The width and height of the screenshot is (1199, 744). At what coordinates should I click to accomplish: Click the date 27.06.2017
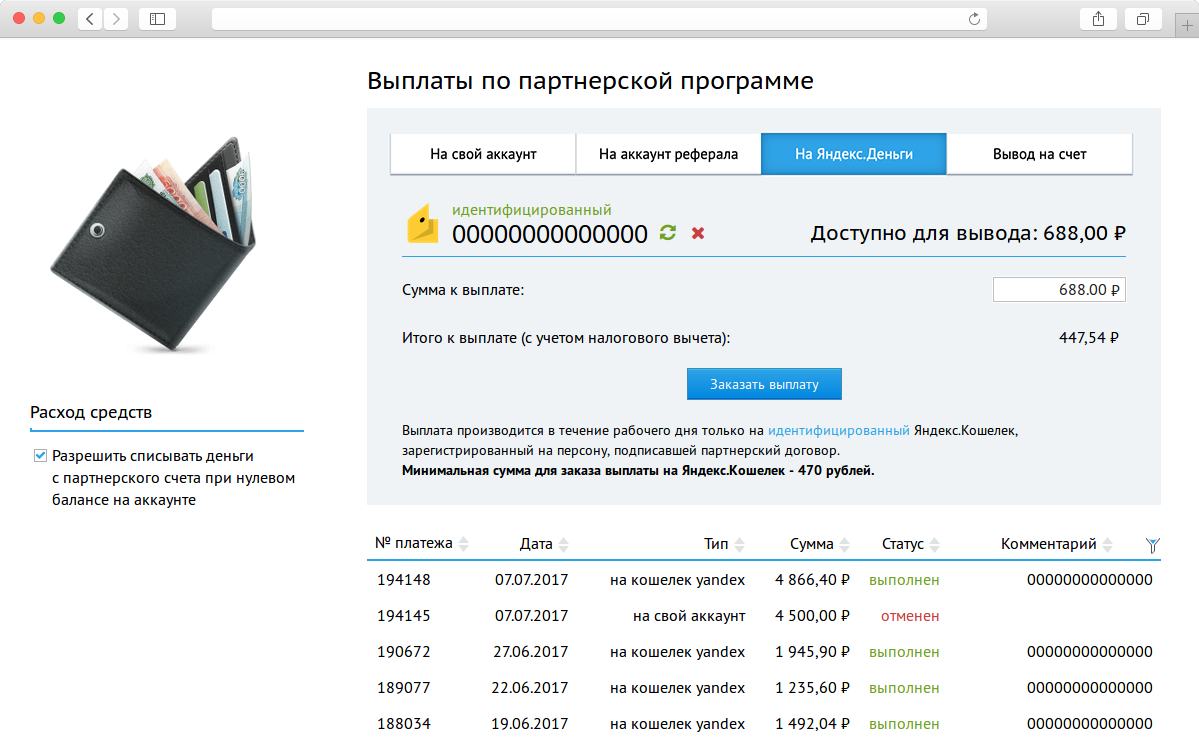(531, 651)
